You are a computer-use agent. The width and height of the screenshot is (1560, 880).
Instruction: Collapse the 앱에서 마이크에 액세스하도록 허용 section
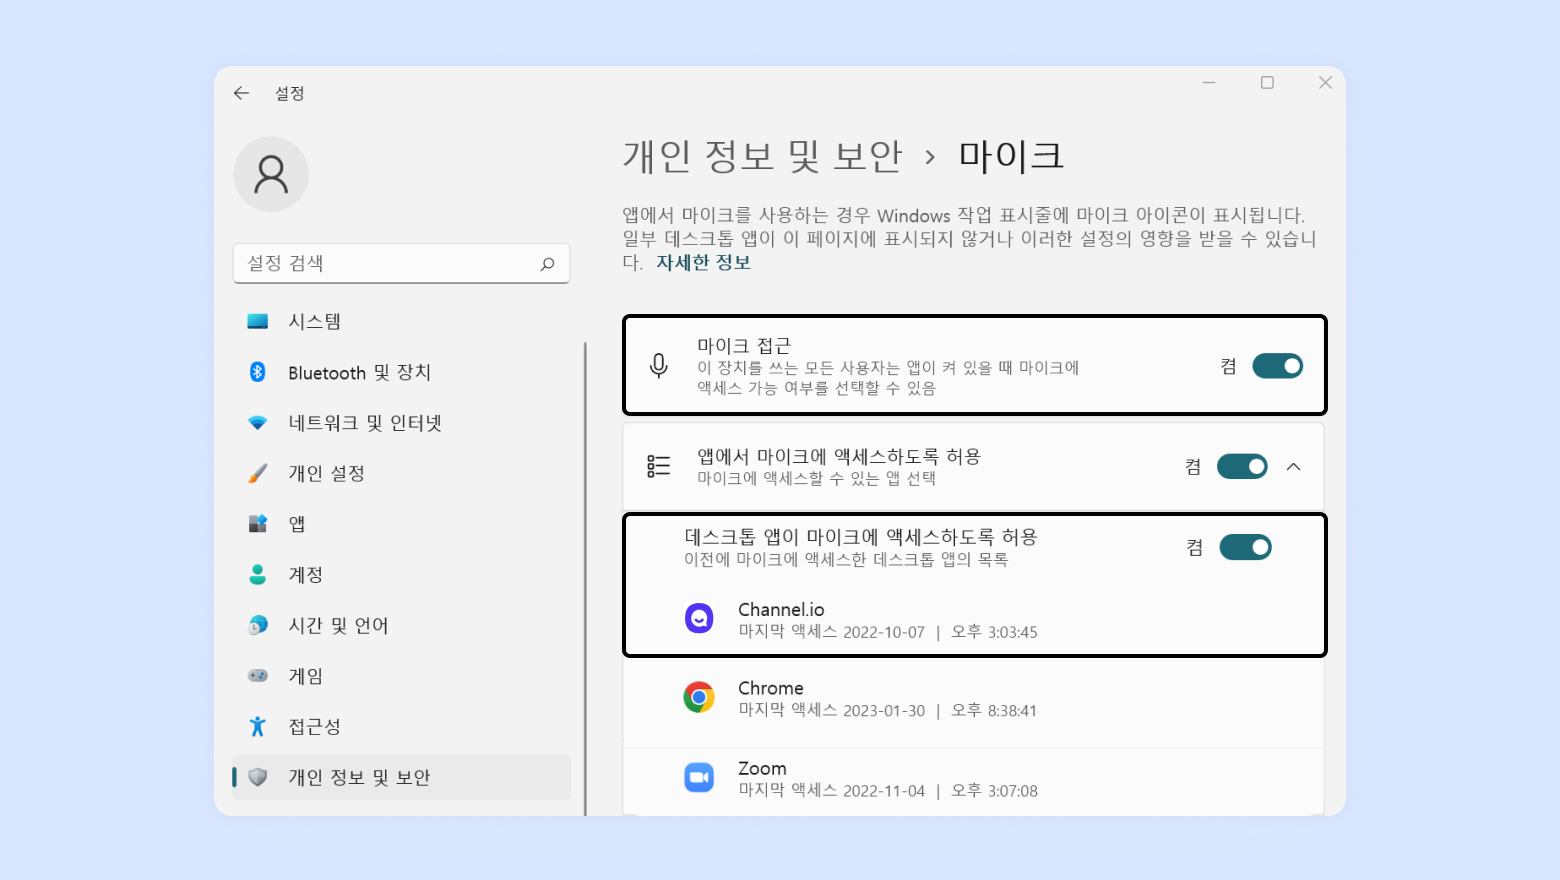[x=1294, y=466]
